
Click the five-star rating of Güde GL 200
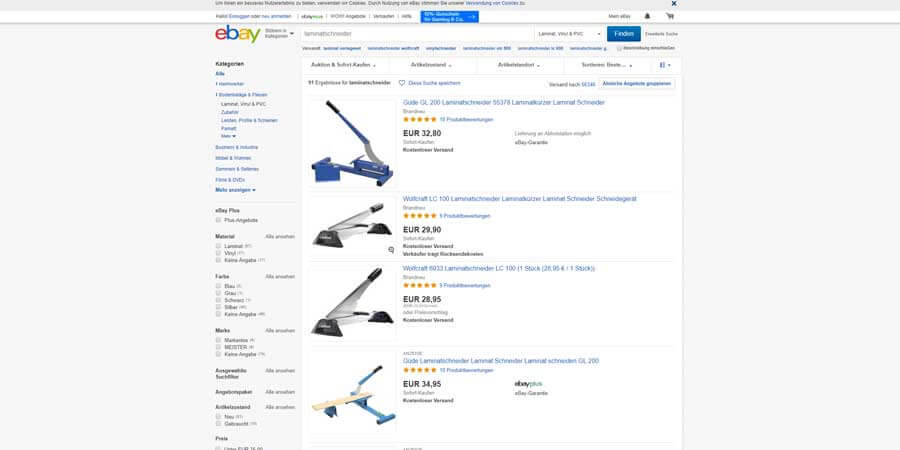pos(420,119)
